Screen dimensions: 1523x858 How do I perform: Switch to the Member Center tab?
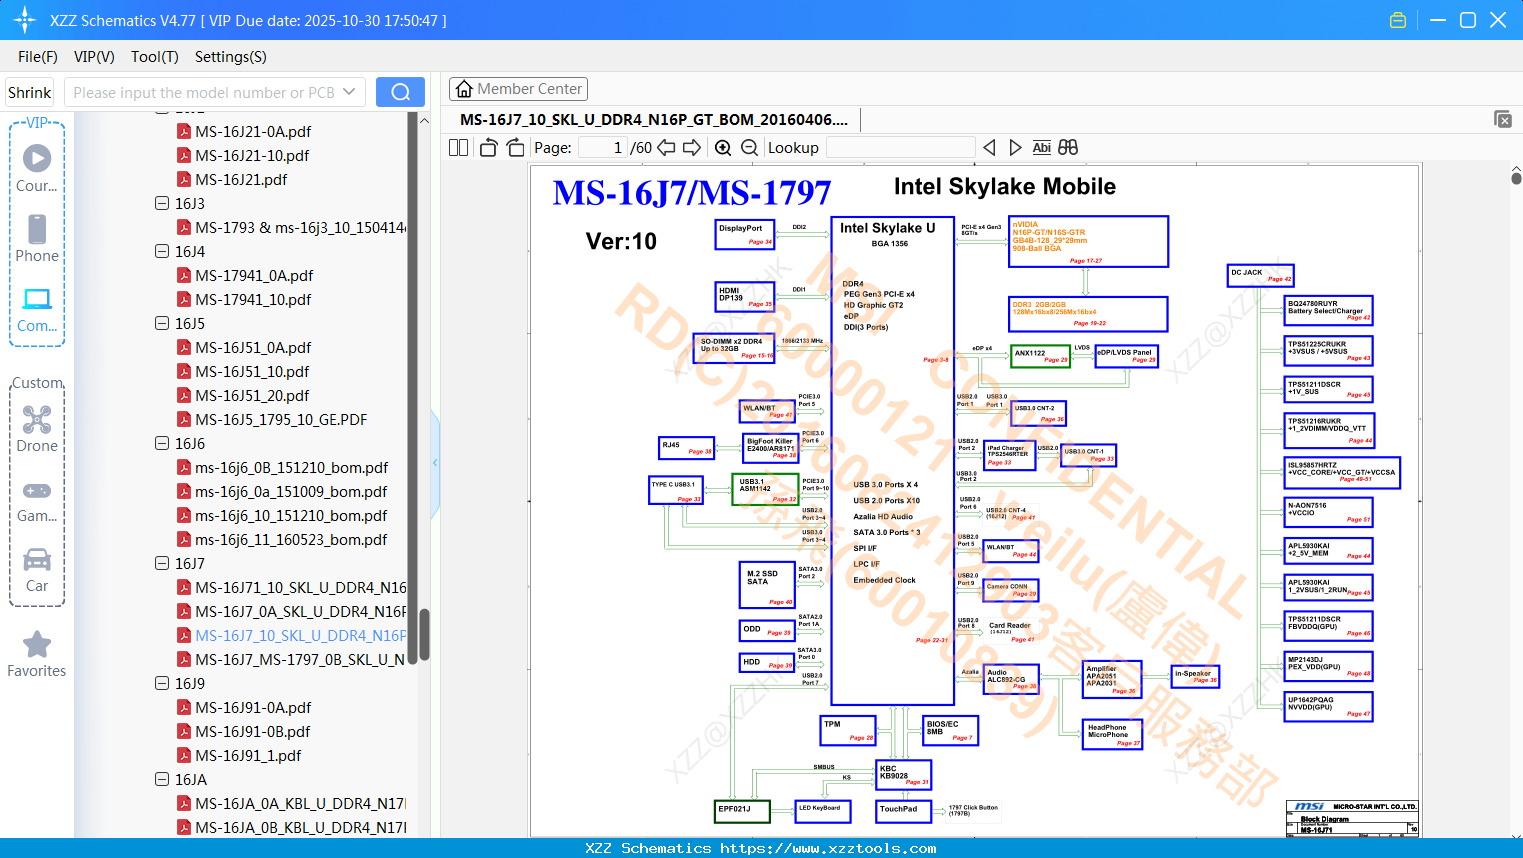518,89
